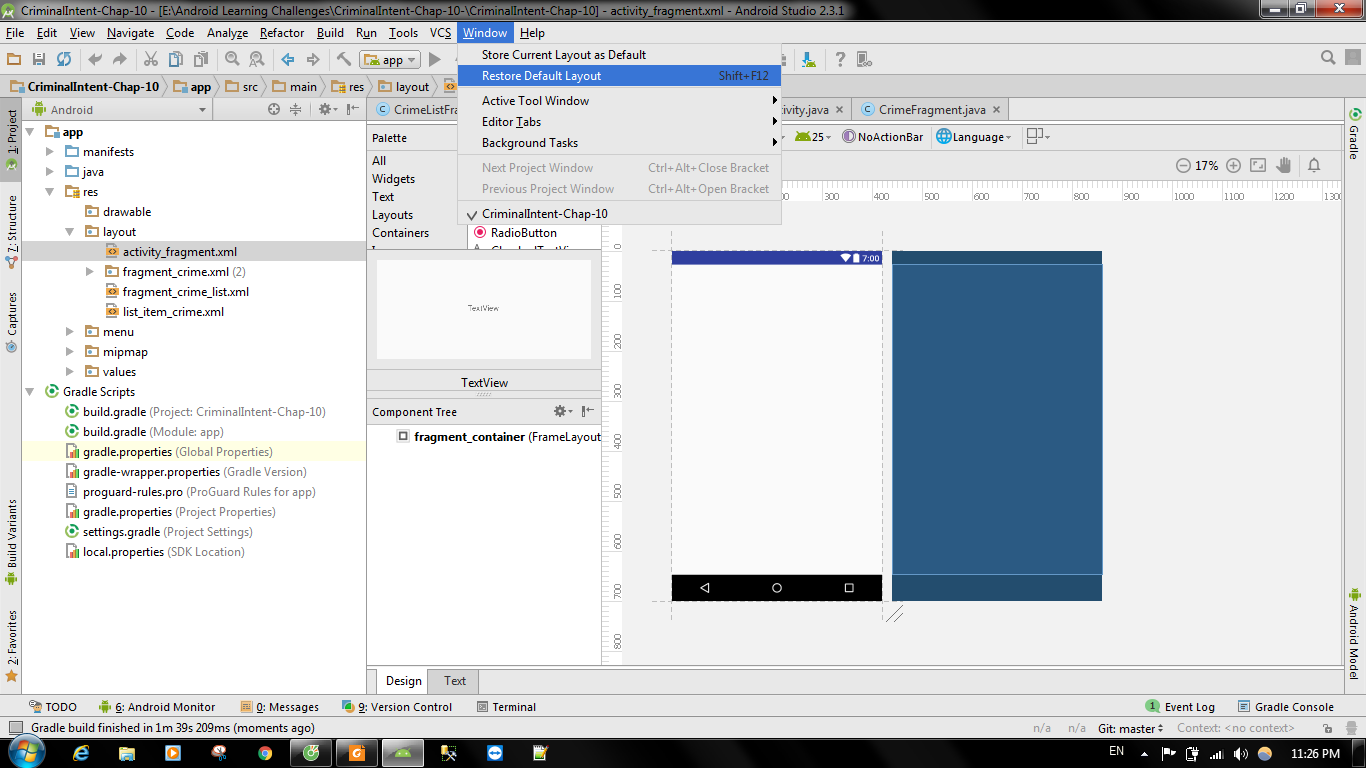Toggle the Android Model tool window button

tap(1355, 634)
